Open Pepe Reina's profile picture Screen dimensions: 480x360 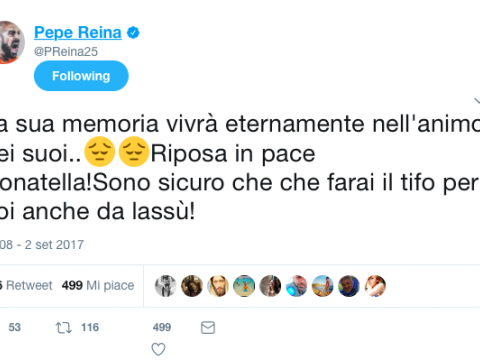click(10, 42)
